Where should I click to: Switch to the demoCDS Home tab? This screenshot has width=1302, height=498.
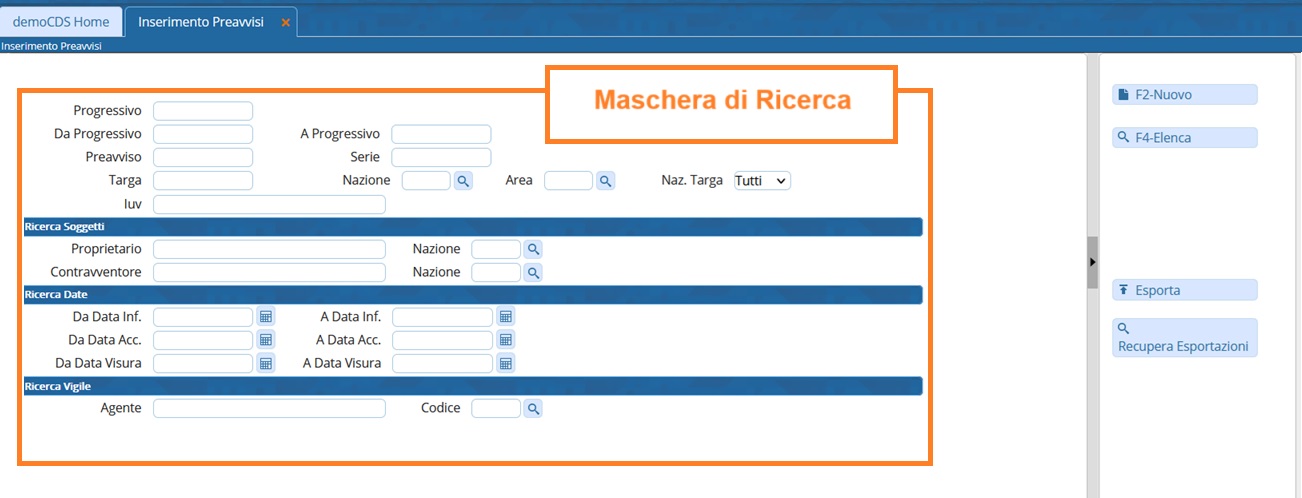[61, 22]
